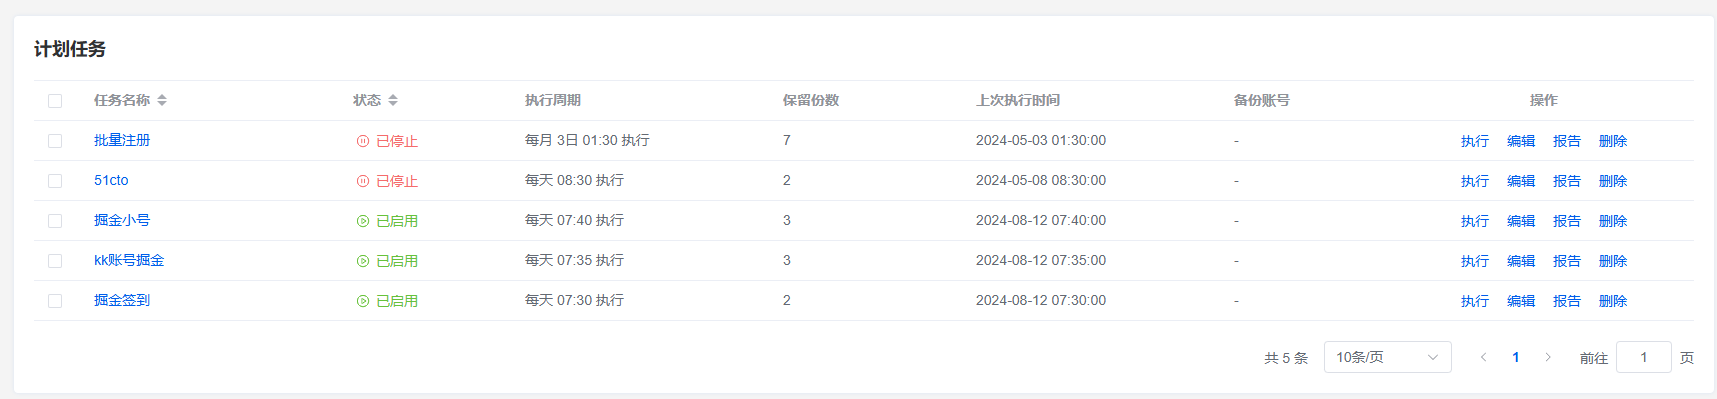Focus the 前往 page number input field

(x=1644, y=357)
